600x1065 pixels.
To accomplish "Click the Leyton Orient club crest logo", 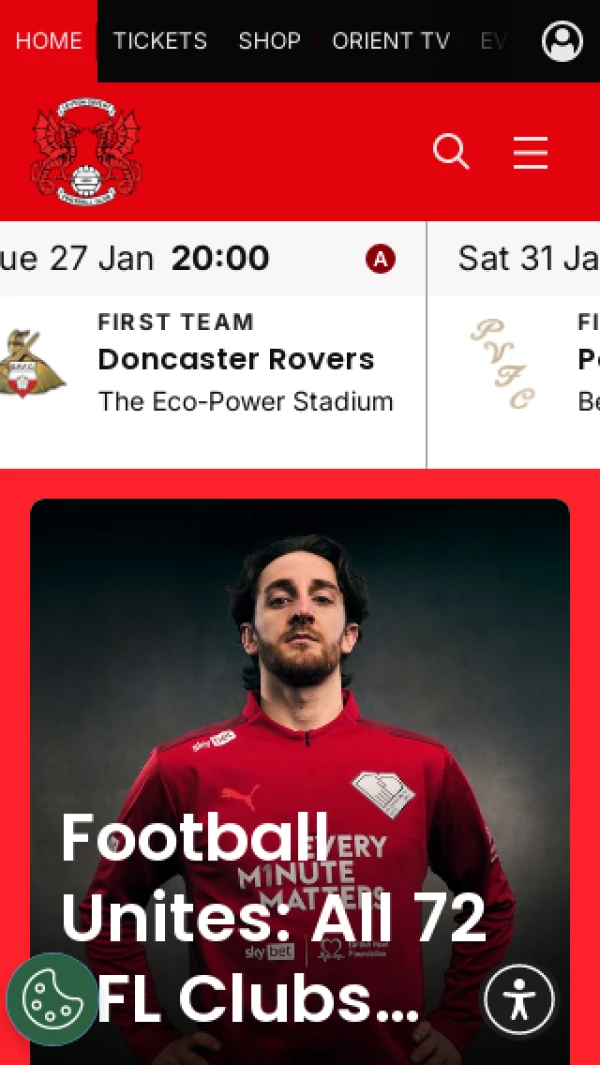I will pos(86,151).
